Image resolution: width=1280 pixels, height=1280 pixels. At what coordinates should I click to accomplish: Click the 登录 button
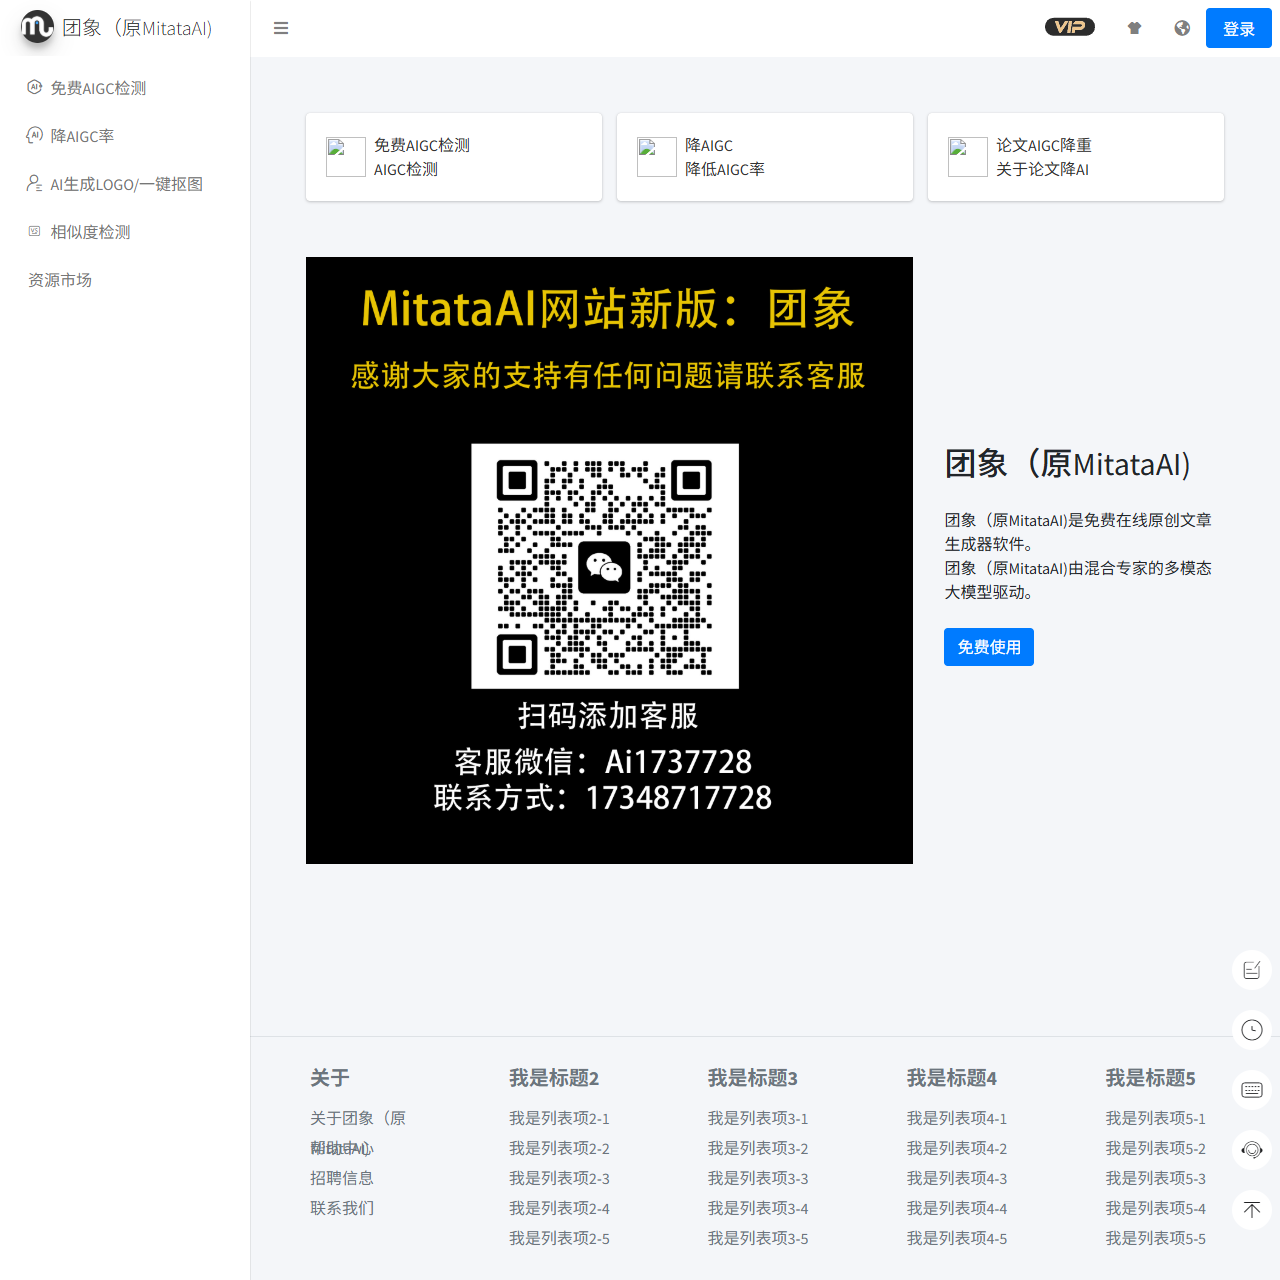tap(1238, 28)
